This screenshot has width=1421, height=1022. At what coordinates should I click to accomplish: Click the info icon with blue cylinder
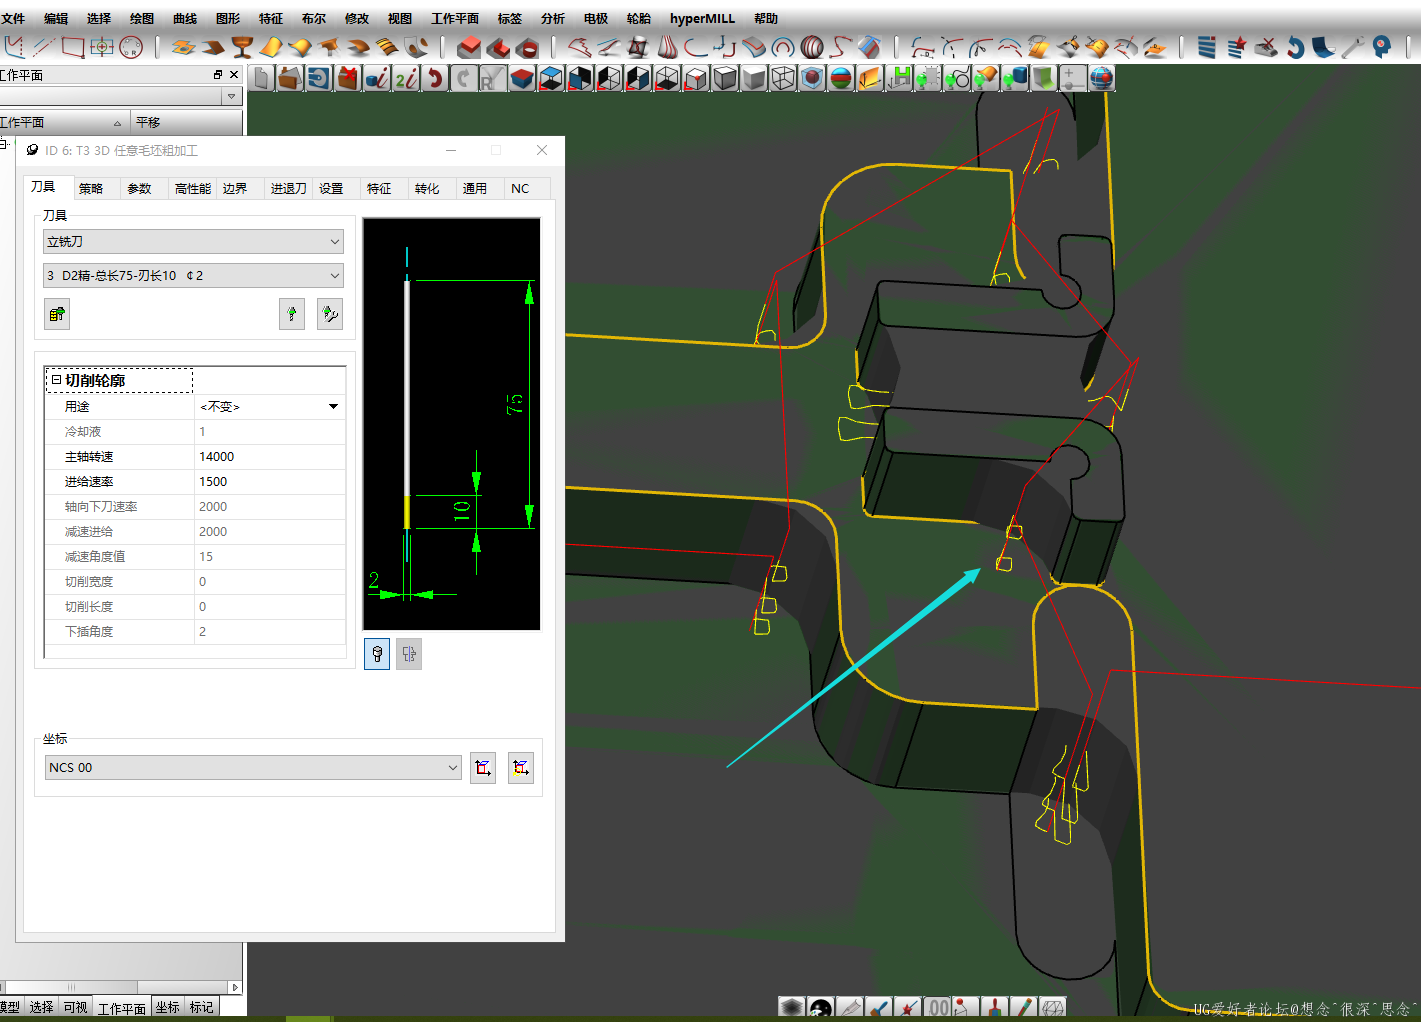point(377,78)
